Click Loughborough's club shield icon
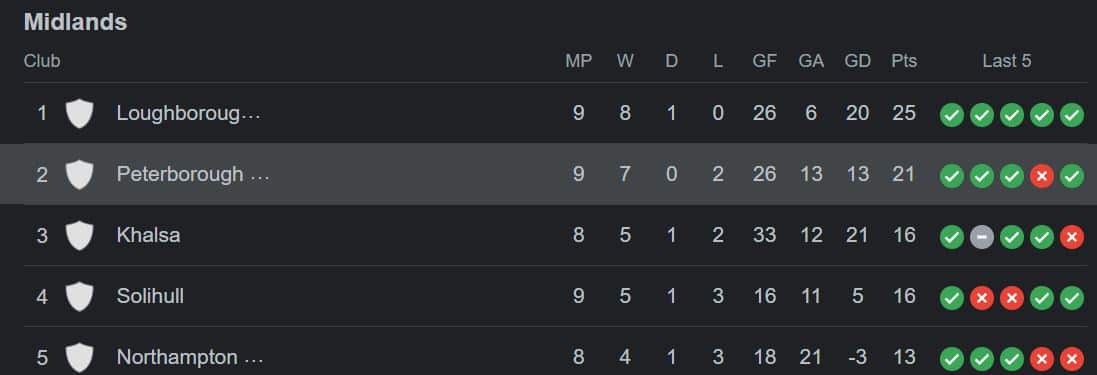The width and height of the screenshot is (1097, 375). click(x=79, y=113)
